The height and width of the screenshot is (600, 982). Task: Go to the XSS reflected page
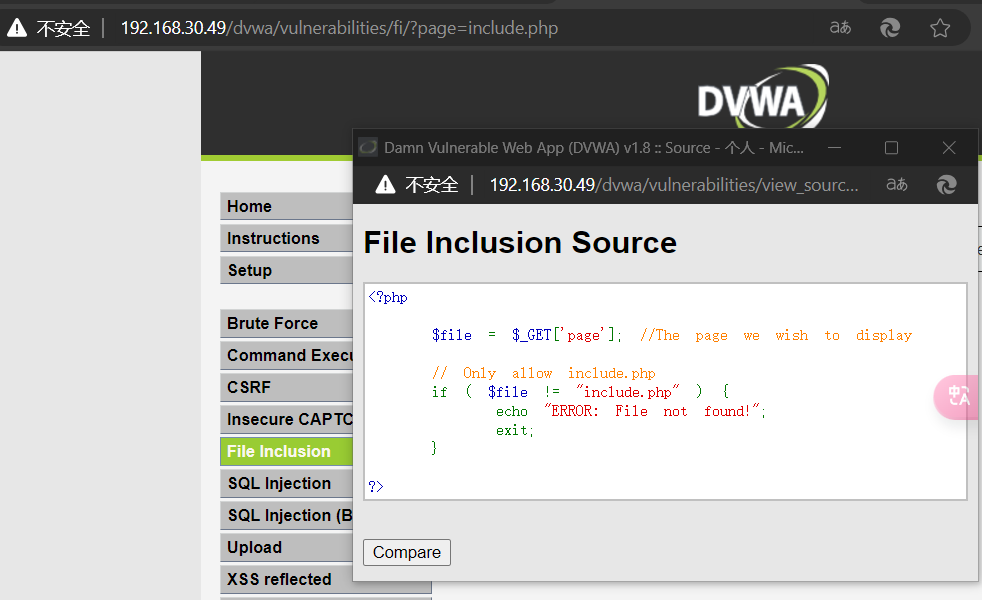287,579
